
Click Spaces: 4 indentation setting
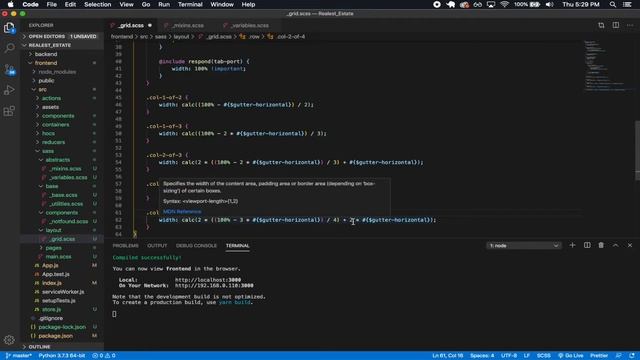pyautogui.click(x=482, y=356)
